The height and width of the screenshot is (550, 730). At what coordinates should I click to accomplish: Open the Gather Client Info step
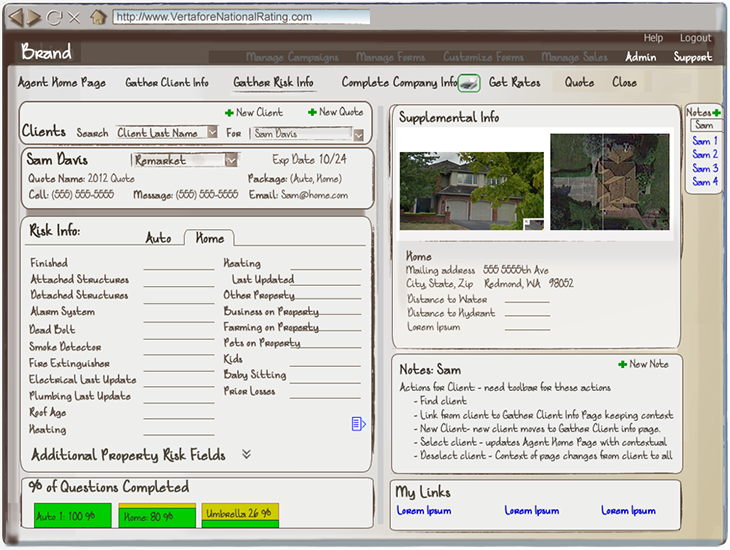click(x=167, y=83)
